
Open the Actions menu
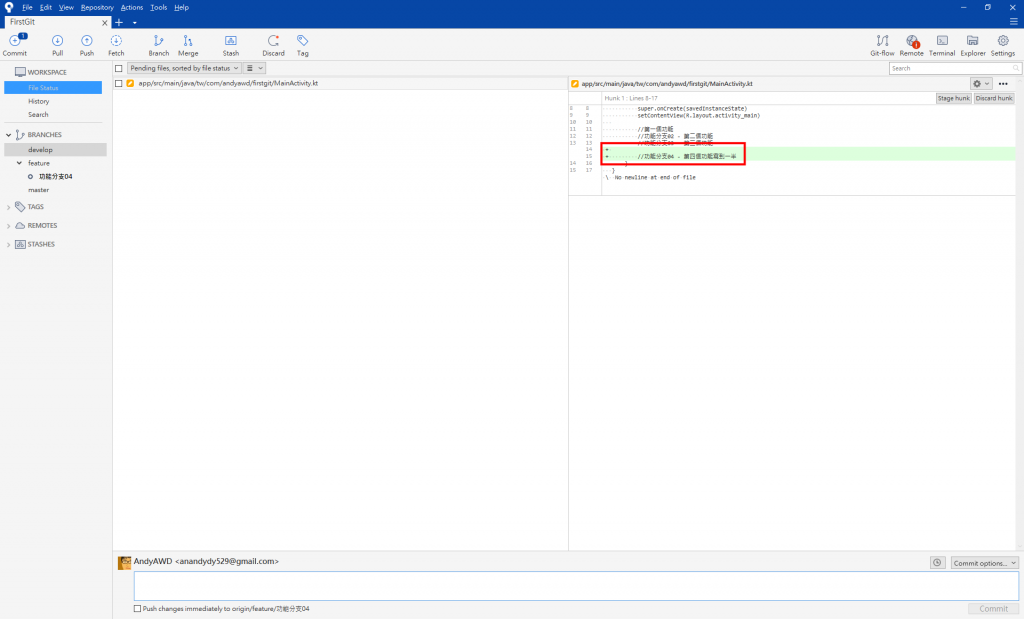[x=132, y=7]
